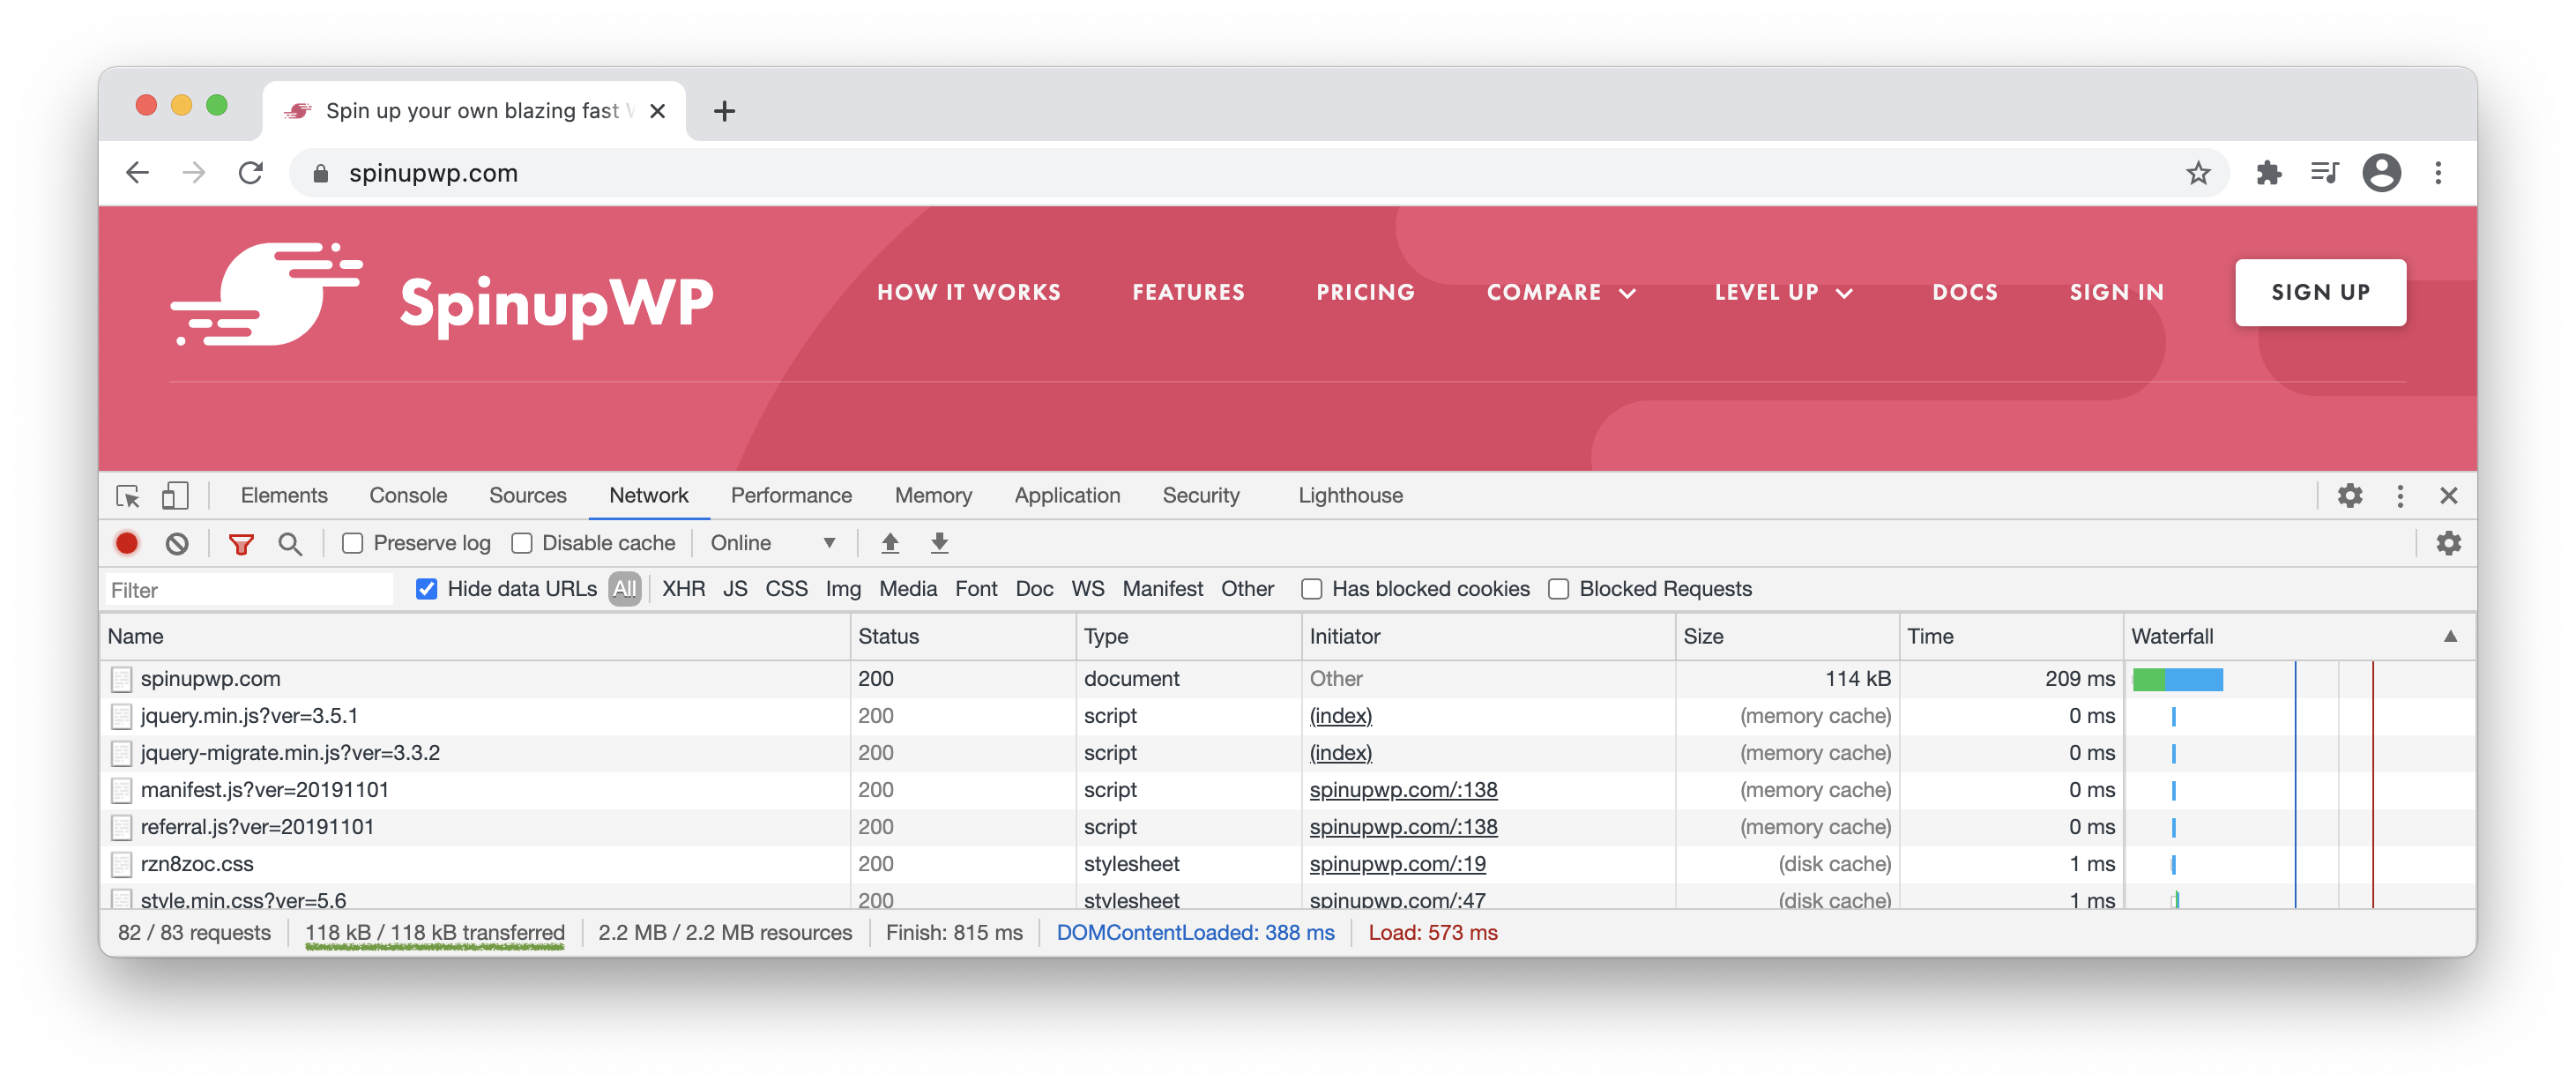This screenshot has width=2576, height=1088.
Task: Activate the inspect element picker
Action: tap(127, 495)
